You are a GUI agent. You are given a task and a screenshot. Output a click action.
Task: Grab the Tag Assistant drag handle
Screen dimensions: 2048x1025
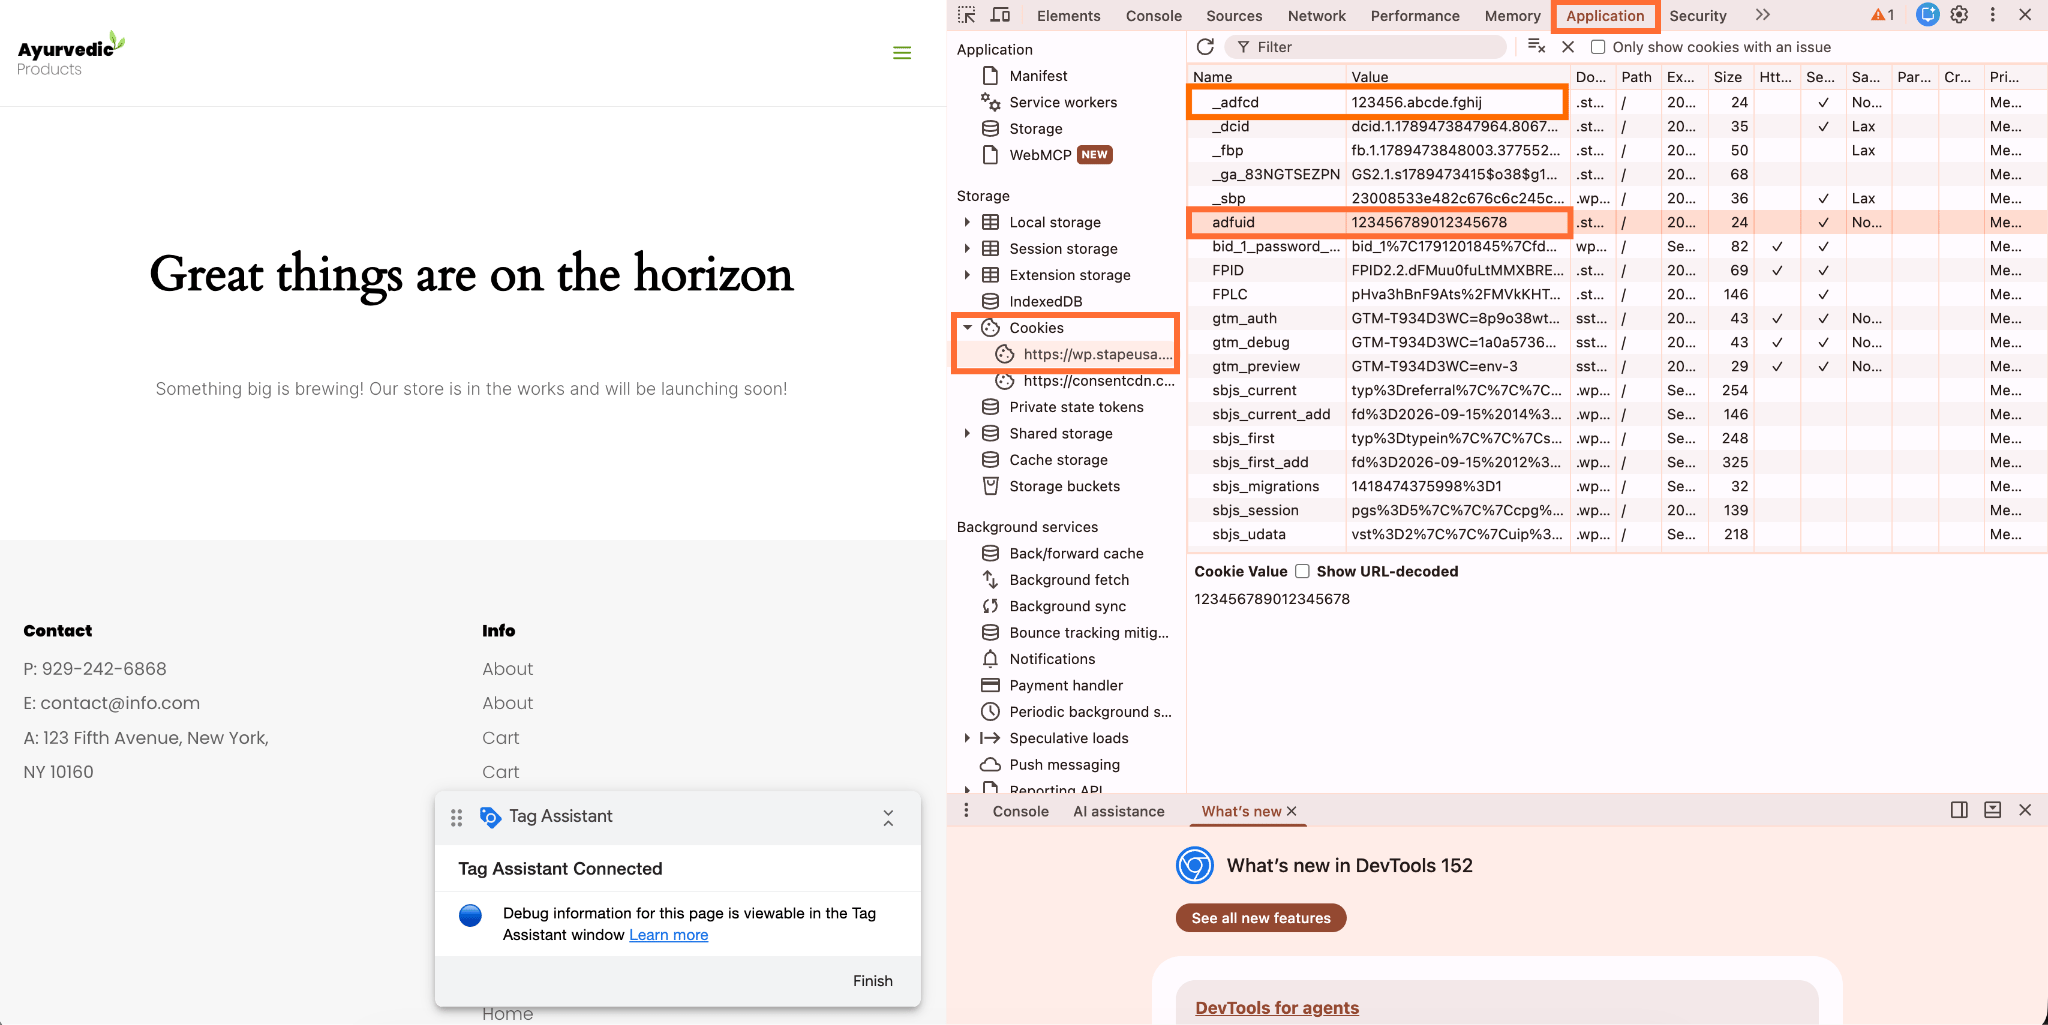pyautogui.click(x=456, y=818)
